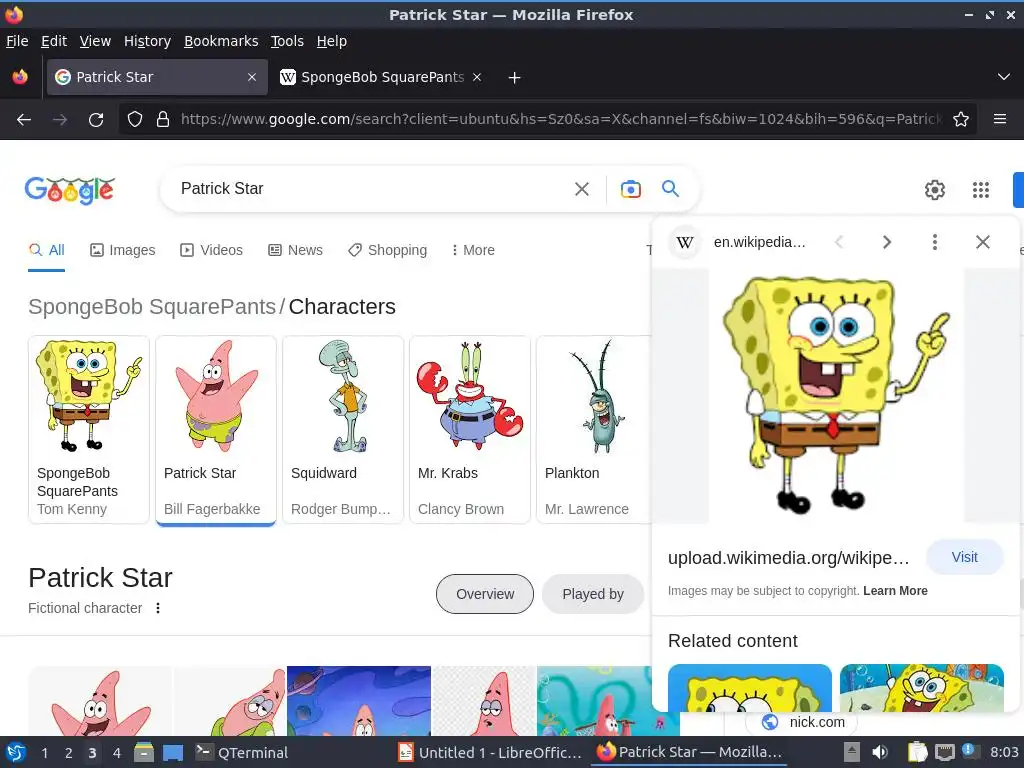Click the Visit button in preview panel
This screenshot has width=1024, height=768.
pos(964,557)
